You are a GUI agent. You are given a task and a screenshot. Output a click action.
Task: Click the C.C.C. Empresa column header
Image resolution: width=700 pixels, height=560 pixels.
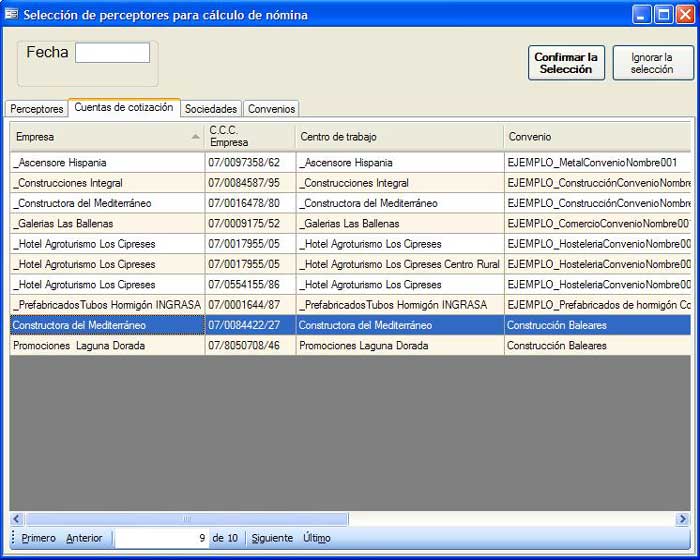(x=249, y=136)
